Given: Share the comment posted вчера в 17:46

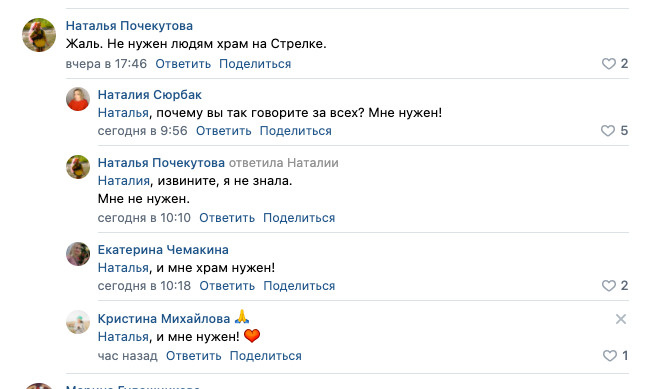Looking at the screenshot, I should coord(255,64).
